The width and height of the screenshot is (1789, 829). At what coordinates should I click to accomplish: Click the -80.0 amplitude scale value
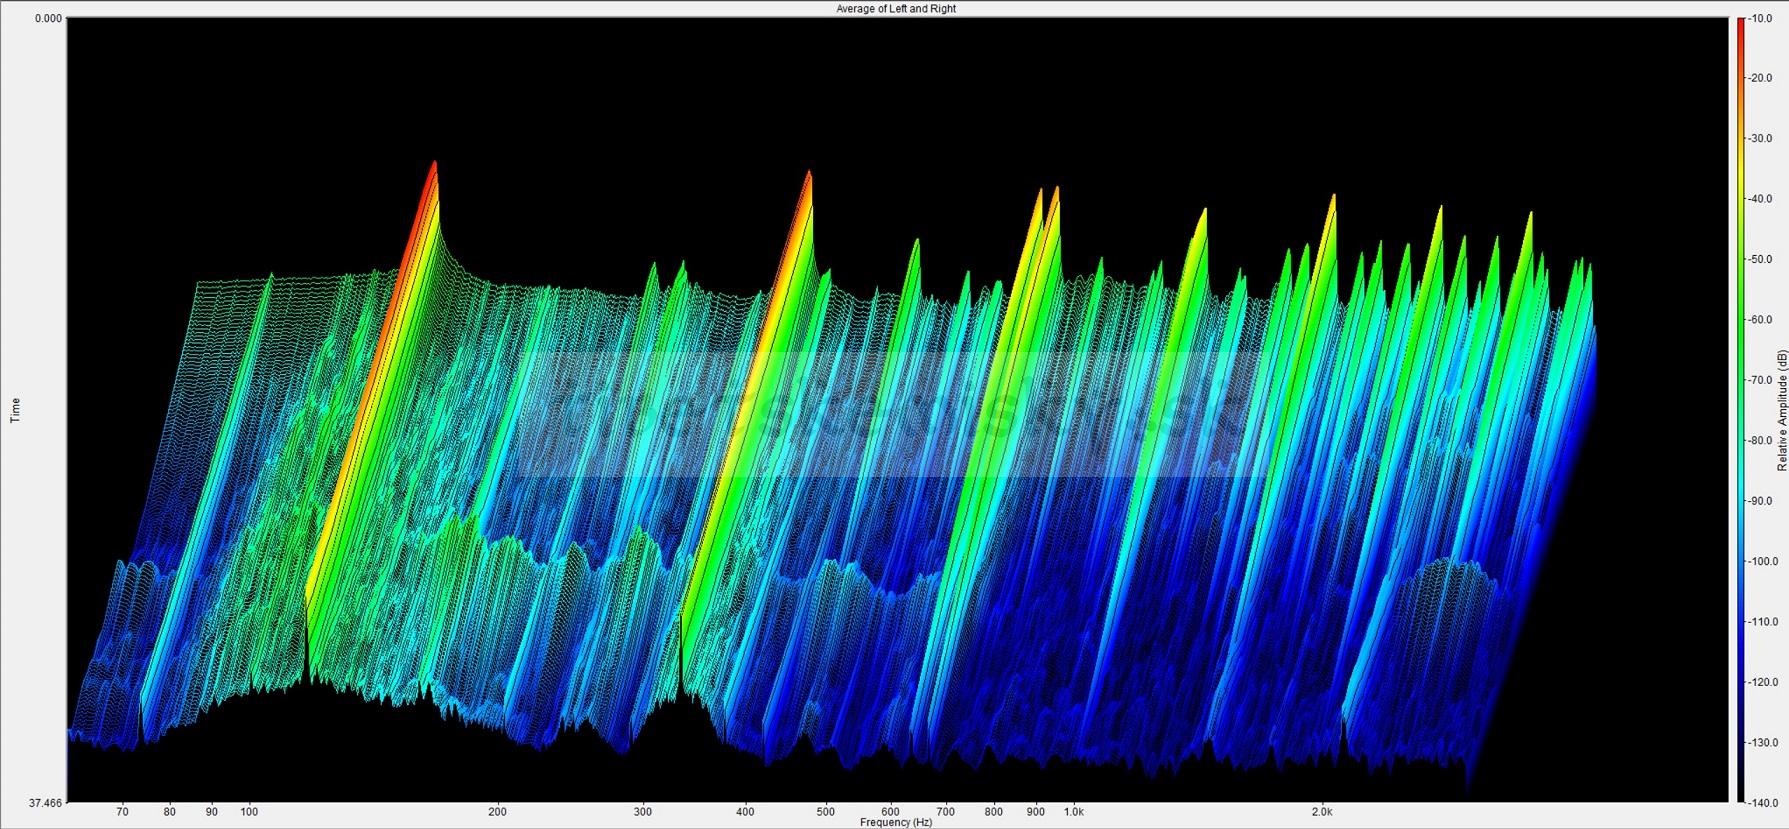pos(1760,441)
